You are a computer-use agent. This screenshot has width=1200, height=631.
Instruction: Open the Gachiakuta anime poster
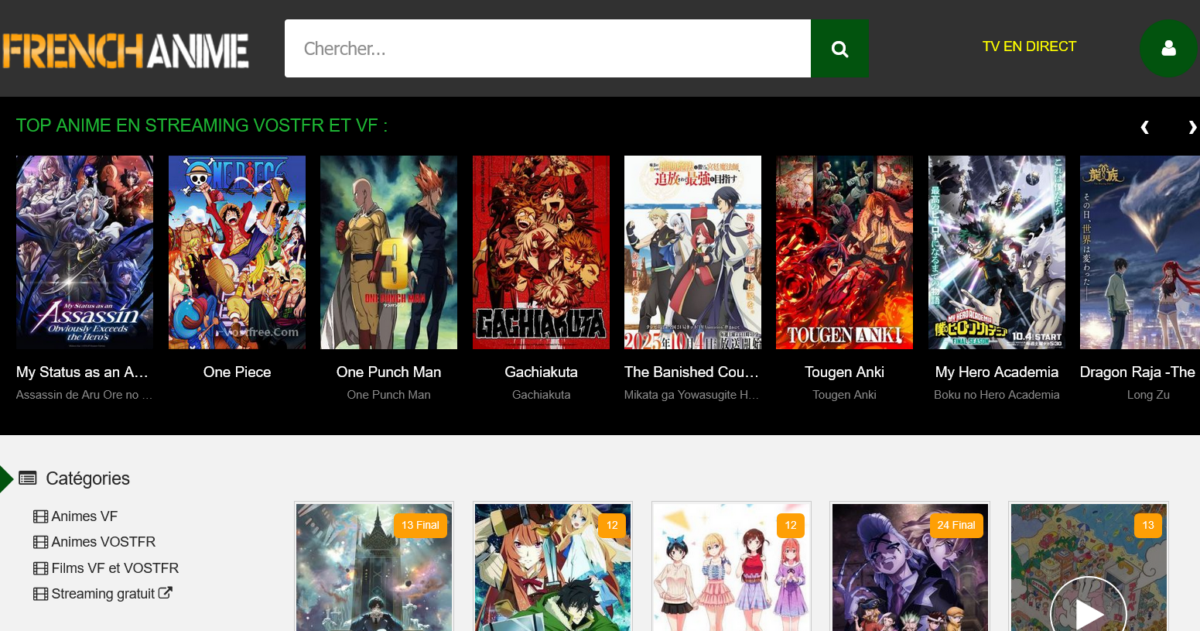click(541, 252)
